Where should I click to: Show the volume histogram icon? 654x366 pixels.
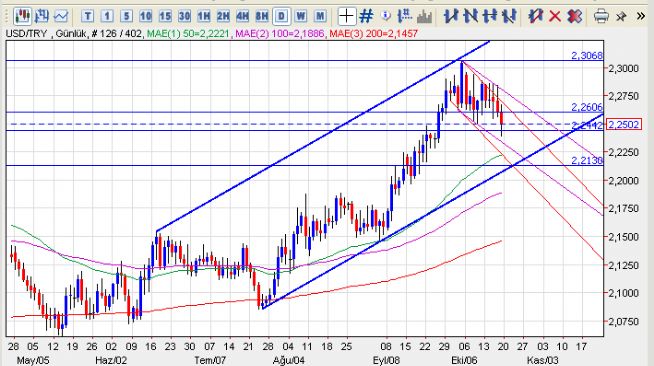[x=424, y=17]
